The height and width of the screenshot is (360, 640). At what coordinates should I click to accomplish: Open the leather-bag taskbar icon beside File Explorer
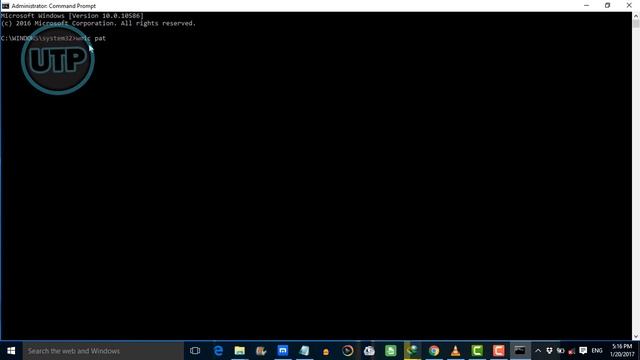pyautogui.click(x=261, y=351)
